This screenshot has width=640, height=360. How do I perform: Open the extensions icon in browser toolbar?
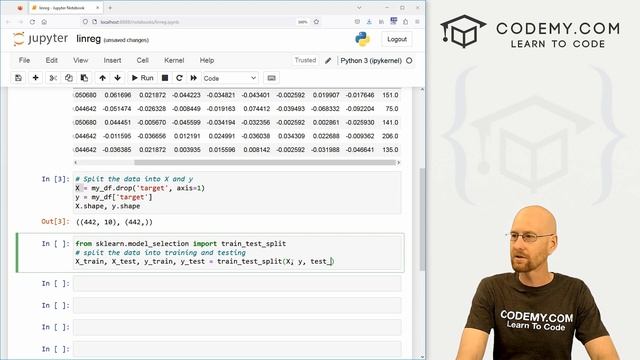point(405,22)
